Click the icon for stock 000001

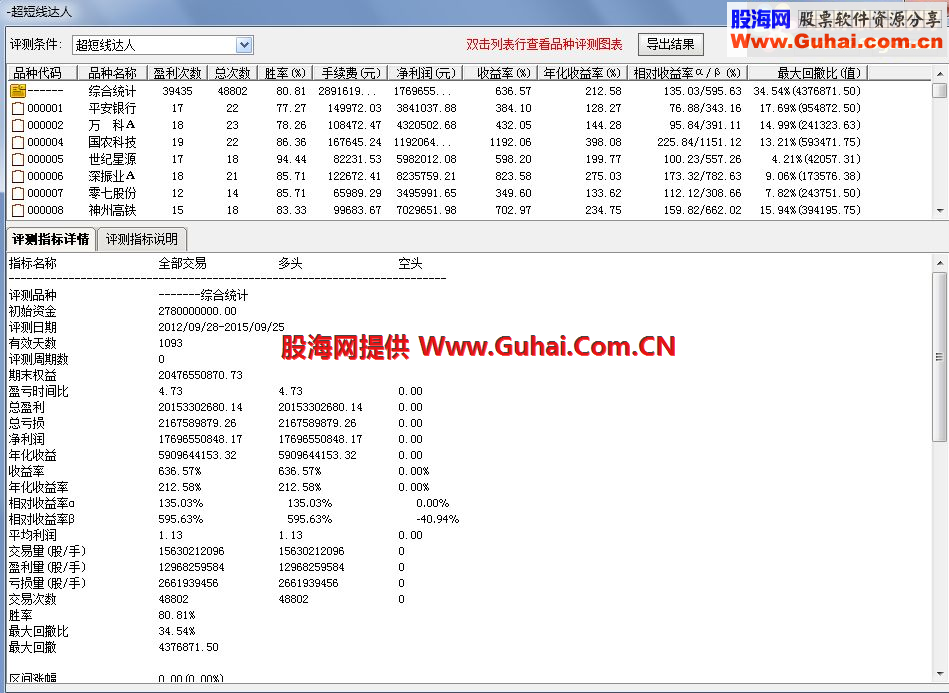click(18, 108)
